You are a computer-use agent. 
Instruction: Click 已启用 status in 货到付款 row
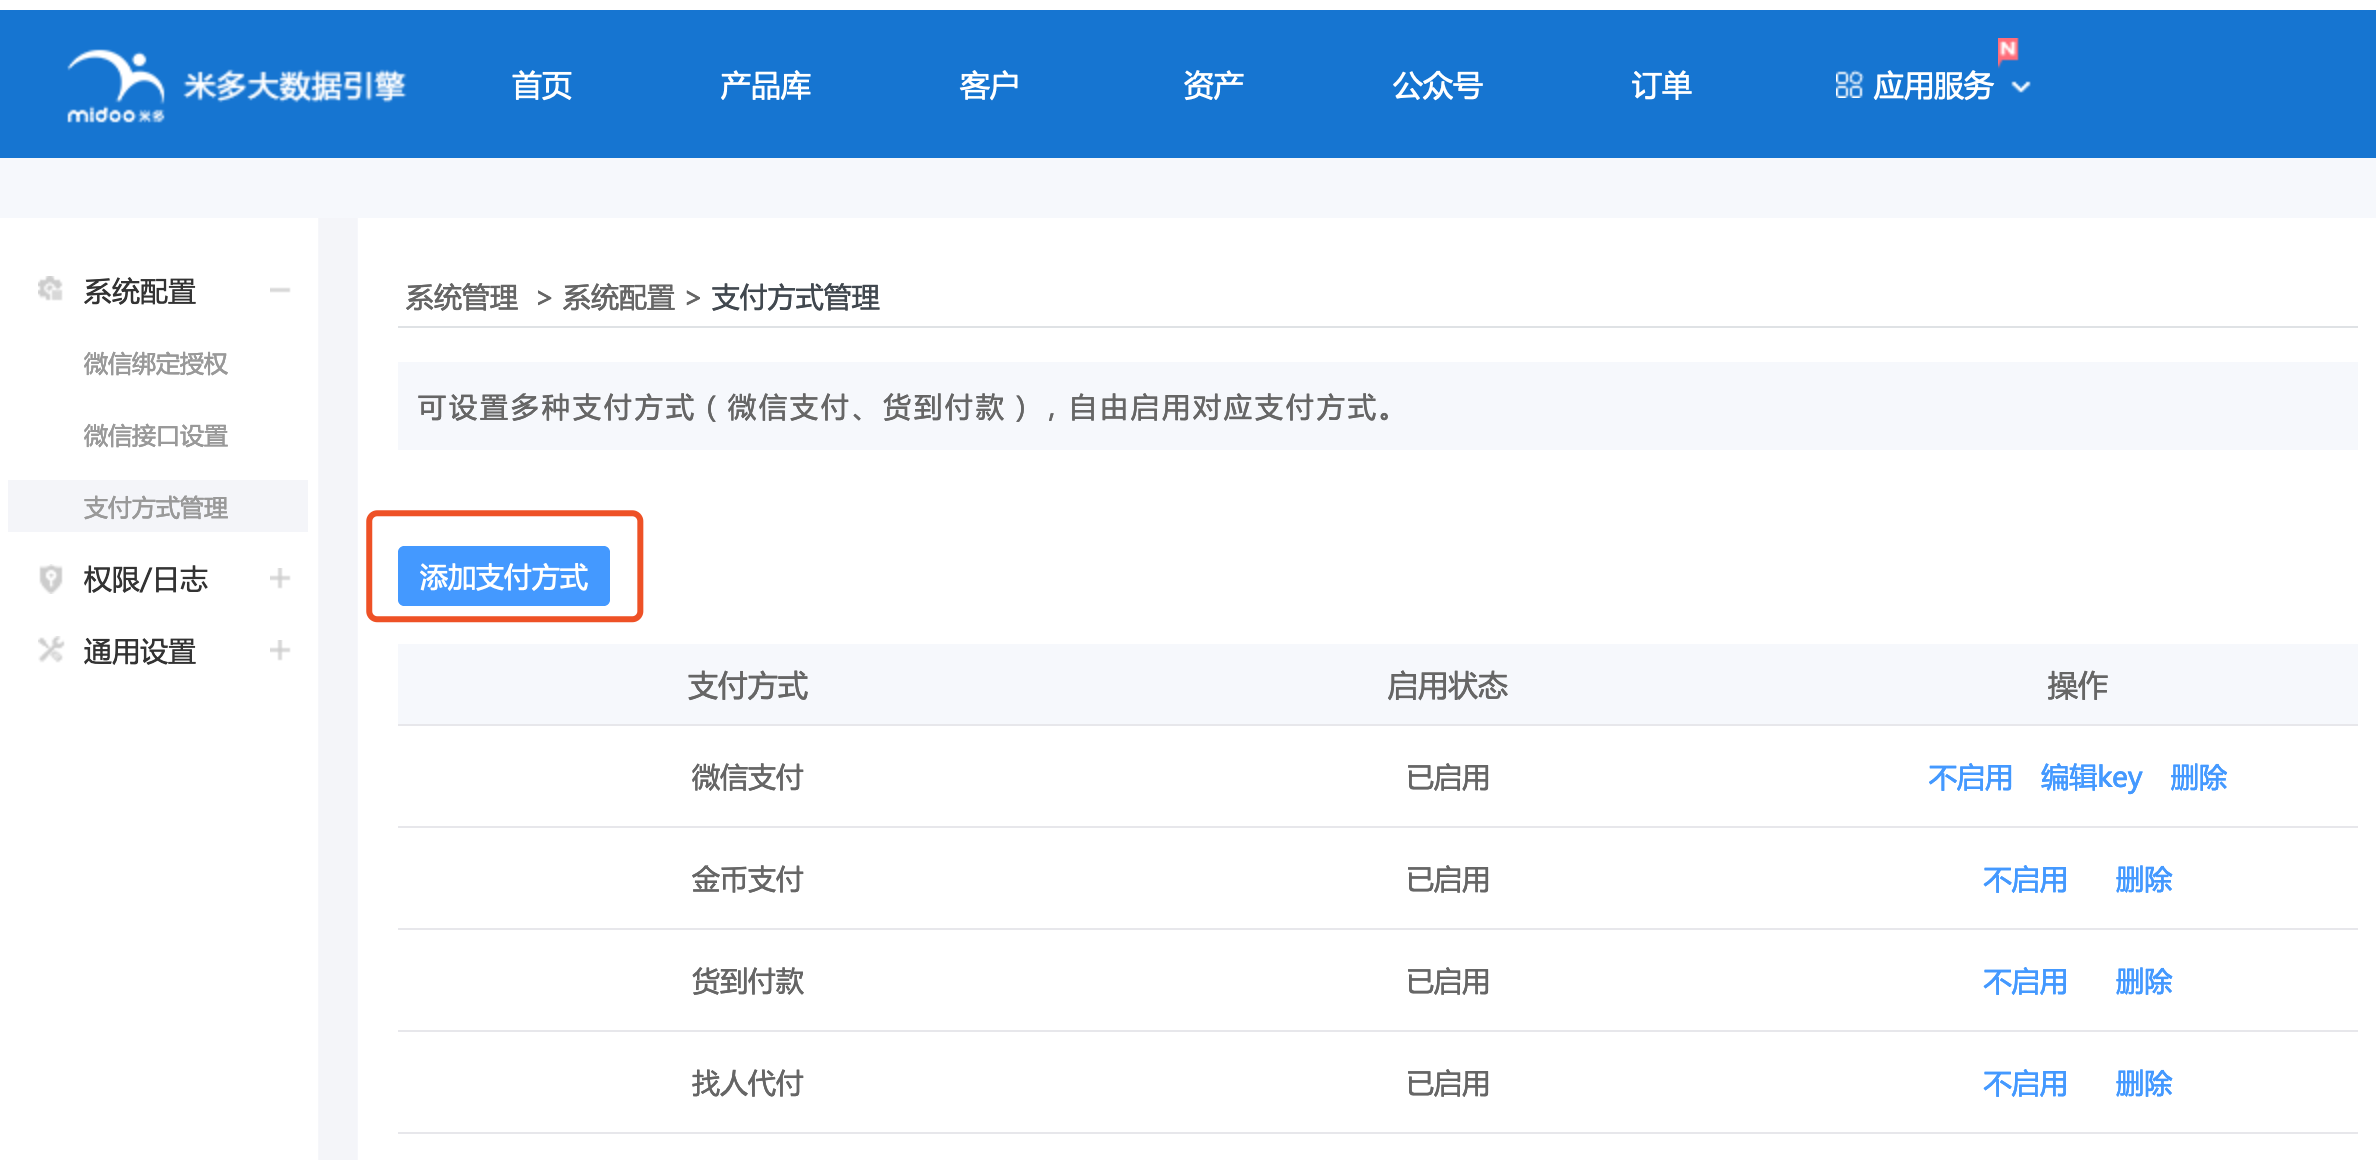[x=1447, y=981]
